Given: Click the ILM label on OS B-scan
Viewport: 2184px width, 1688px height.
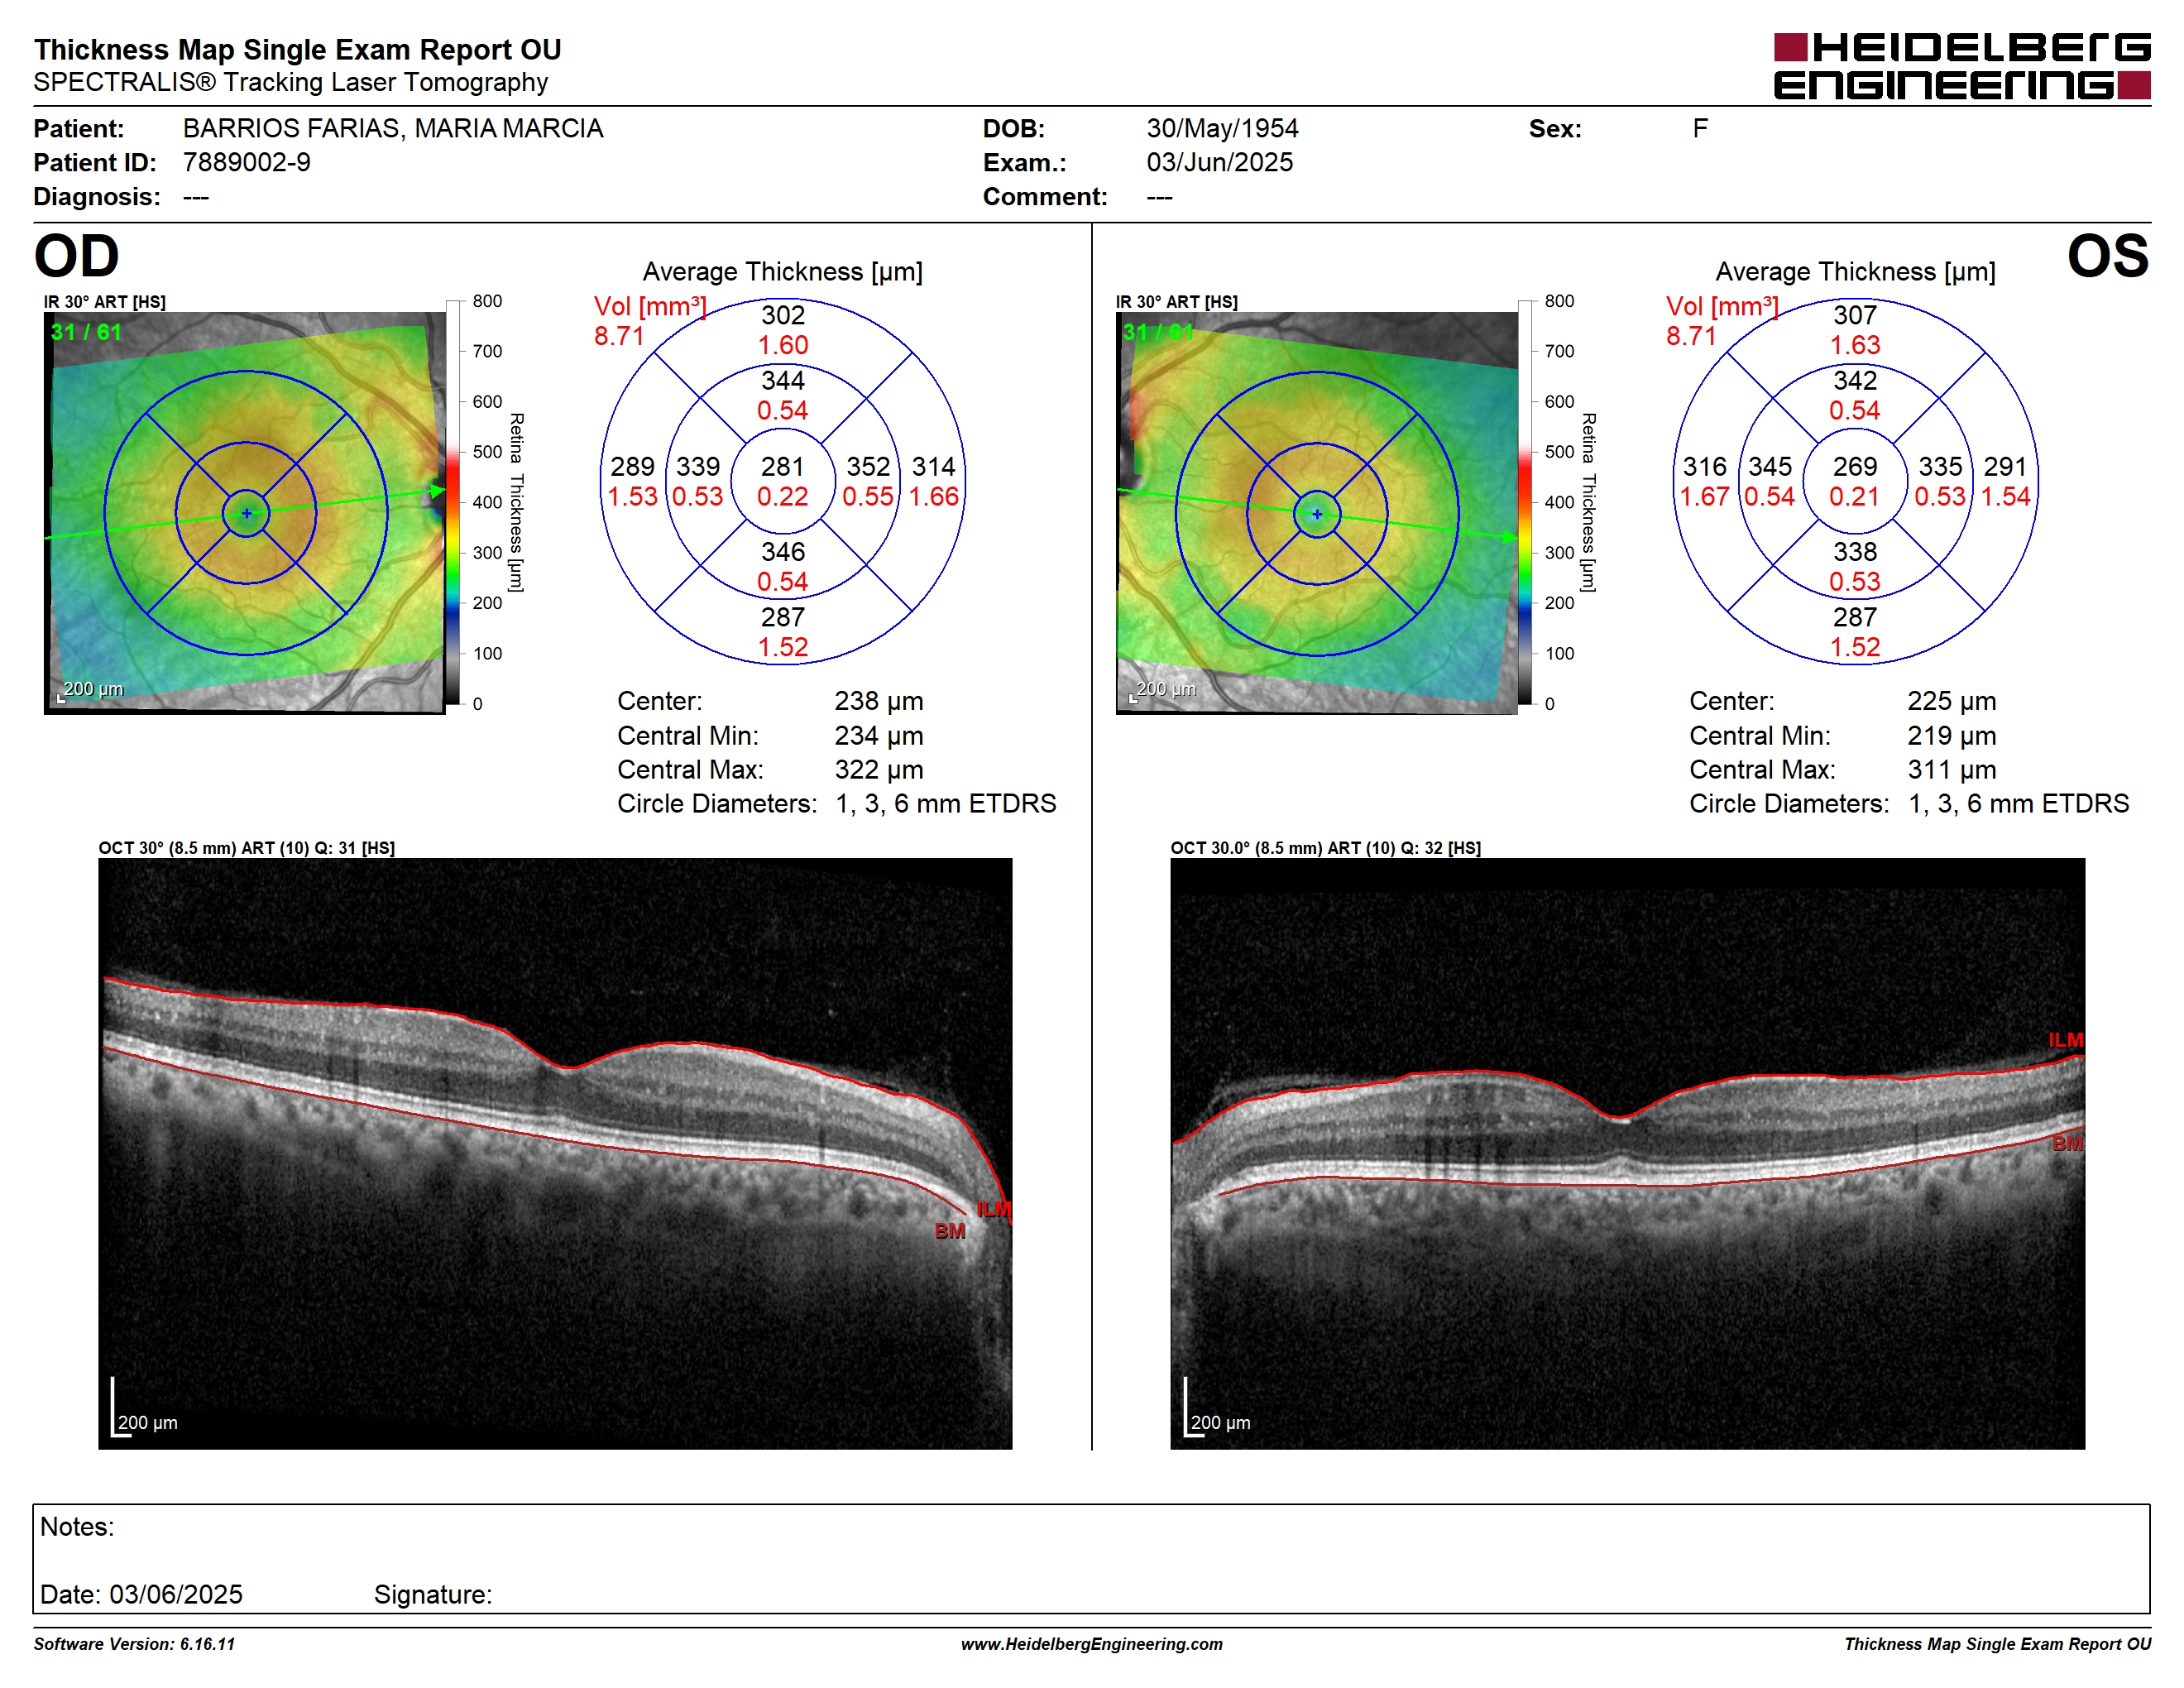Looking at the screenshot, I should click(x=2065, y=1041).
